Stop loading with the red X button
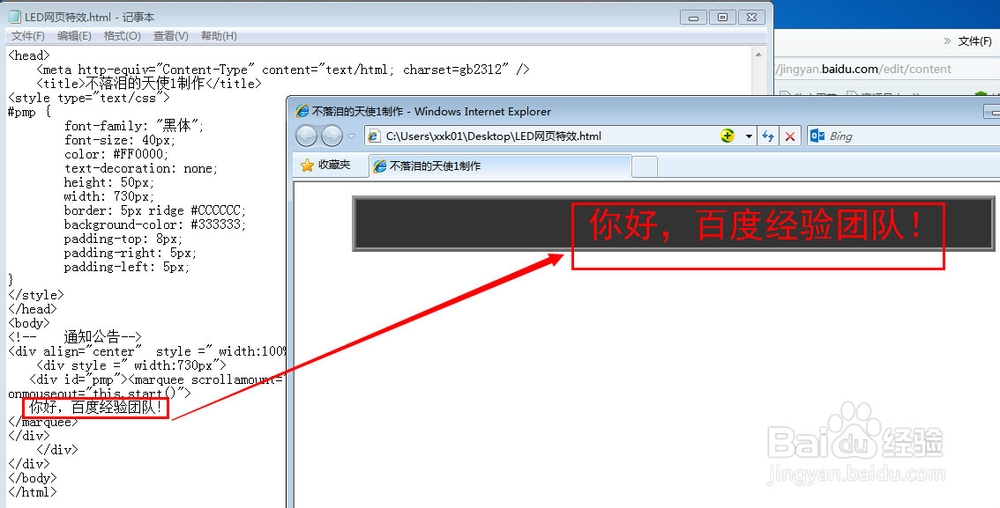 pos(790,136)
